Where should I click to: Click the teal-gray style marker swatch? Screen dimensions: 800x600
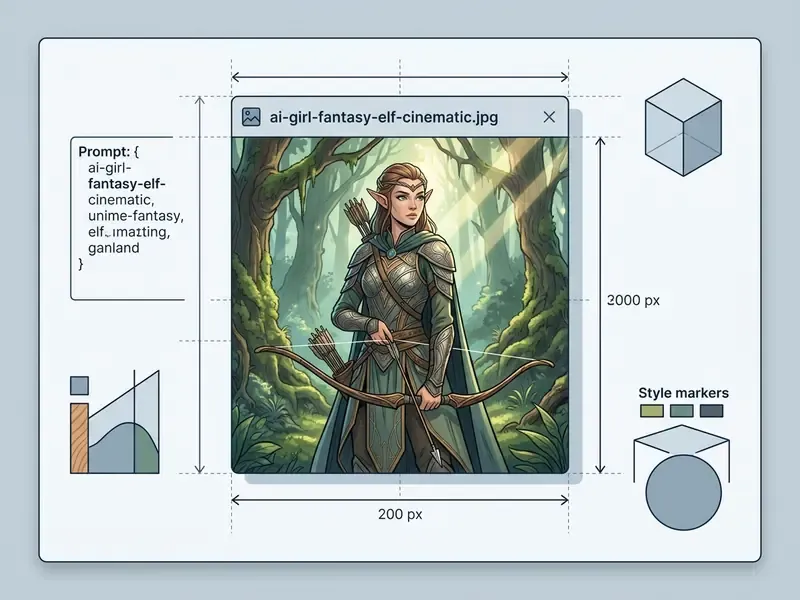pos(682,411)
